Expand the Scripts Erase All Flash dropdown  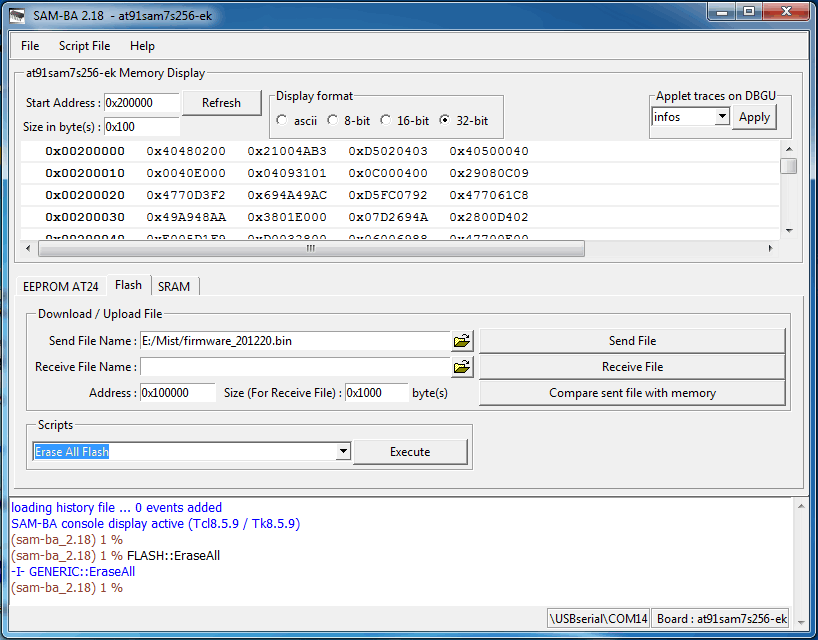(x=343, y=451)
